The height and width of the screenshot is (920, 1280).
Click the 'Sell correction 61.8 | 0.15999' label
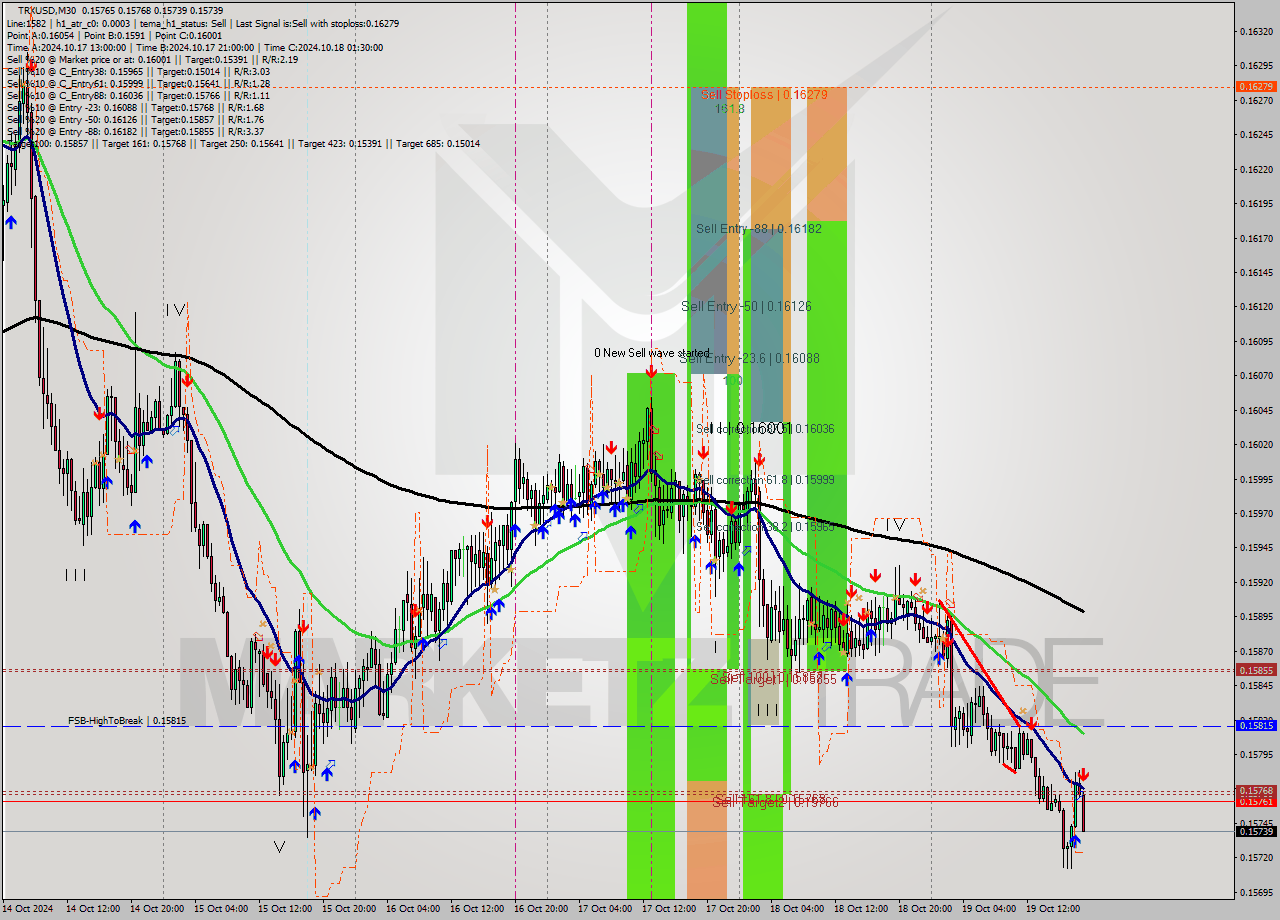click(x=764, y=480)
